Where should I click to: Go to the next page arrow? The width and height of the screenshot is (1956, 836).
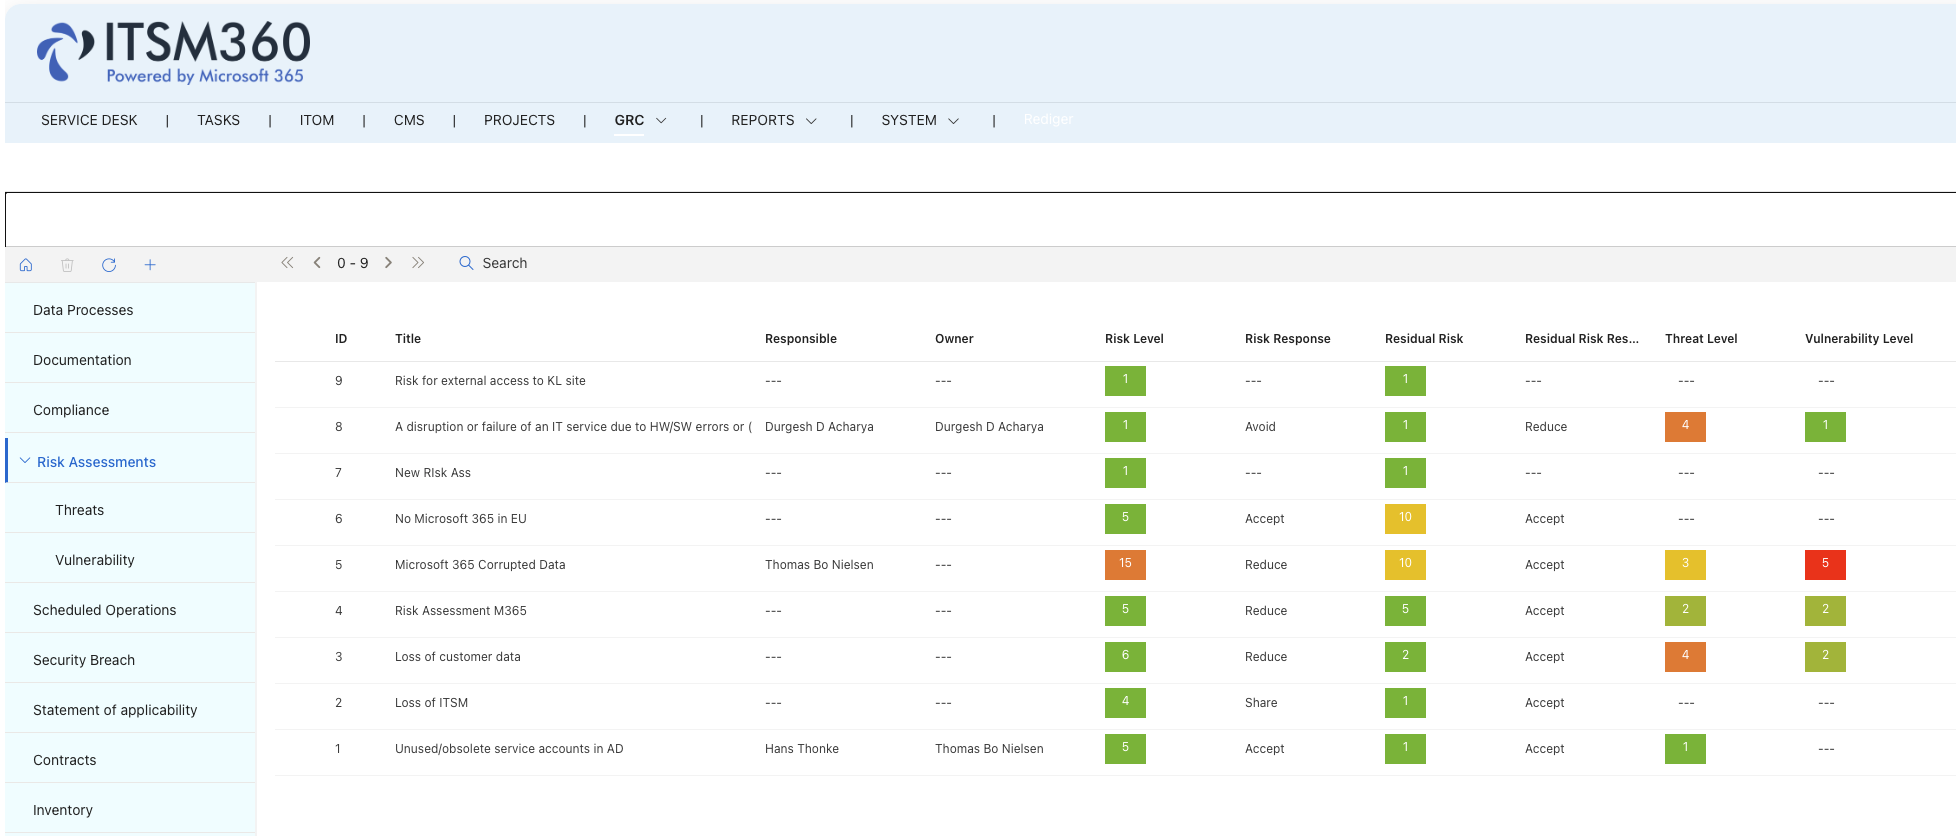pos(388,263)
